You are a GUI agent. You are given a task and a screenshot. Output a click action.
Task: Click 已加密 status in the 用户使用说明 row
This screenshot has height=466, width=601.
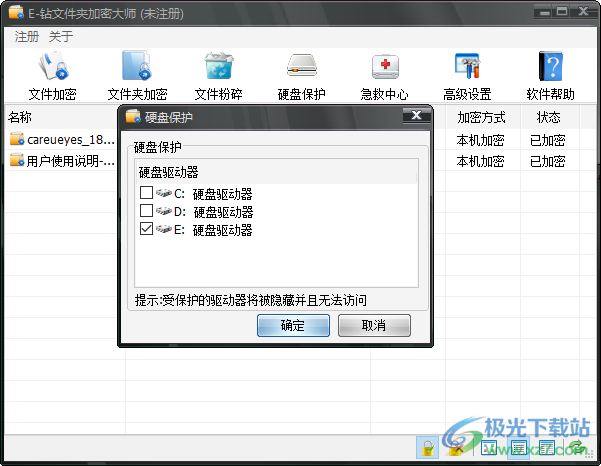click(548, 161)
